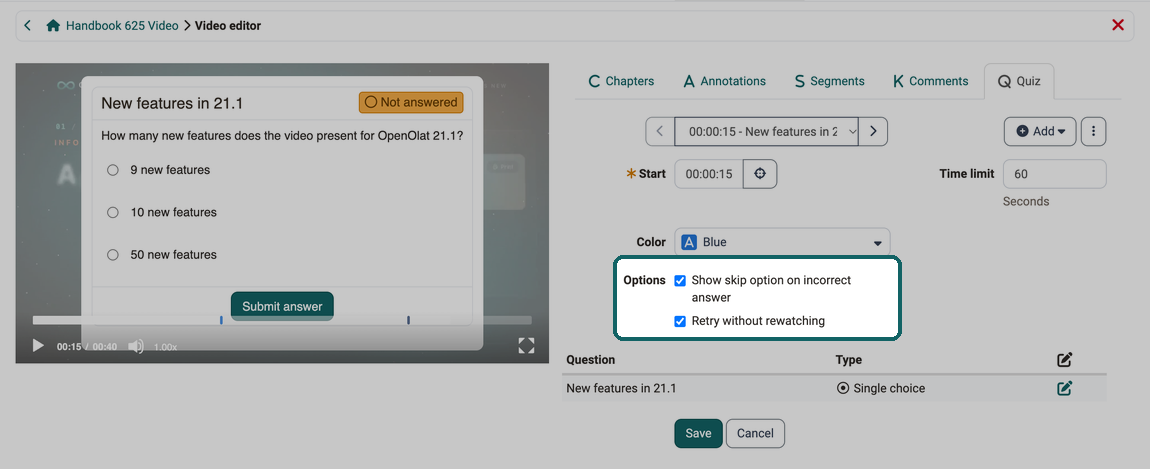Click the Question column header
Screen dimensions: 1150x469
click(591, 360)
